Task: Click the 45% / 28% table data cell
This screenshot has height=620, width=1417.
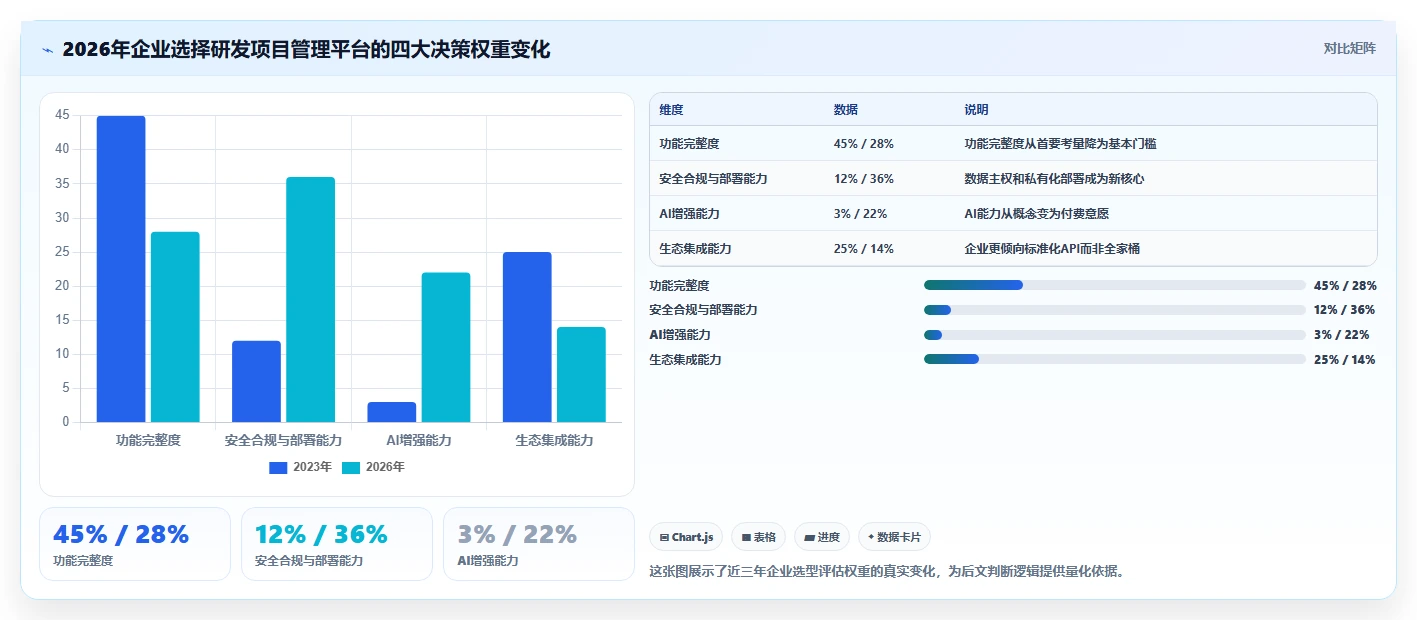Action: [x=863, y=144]
